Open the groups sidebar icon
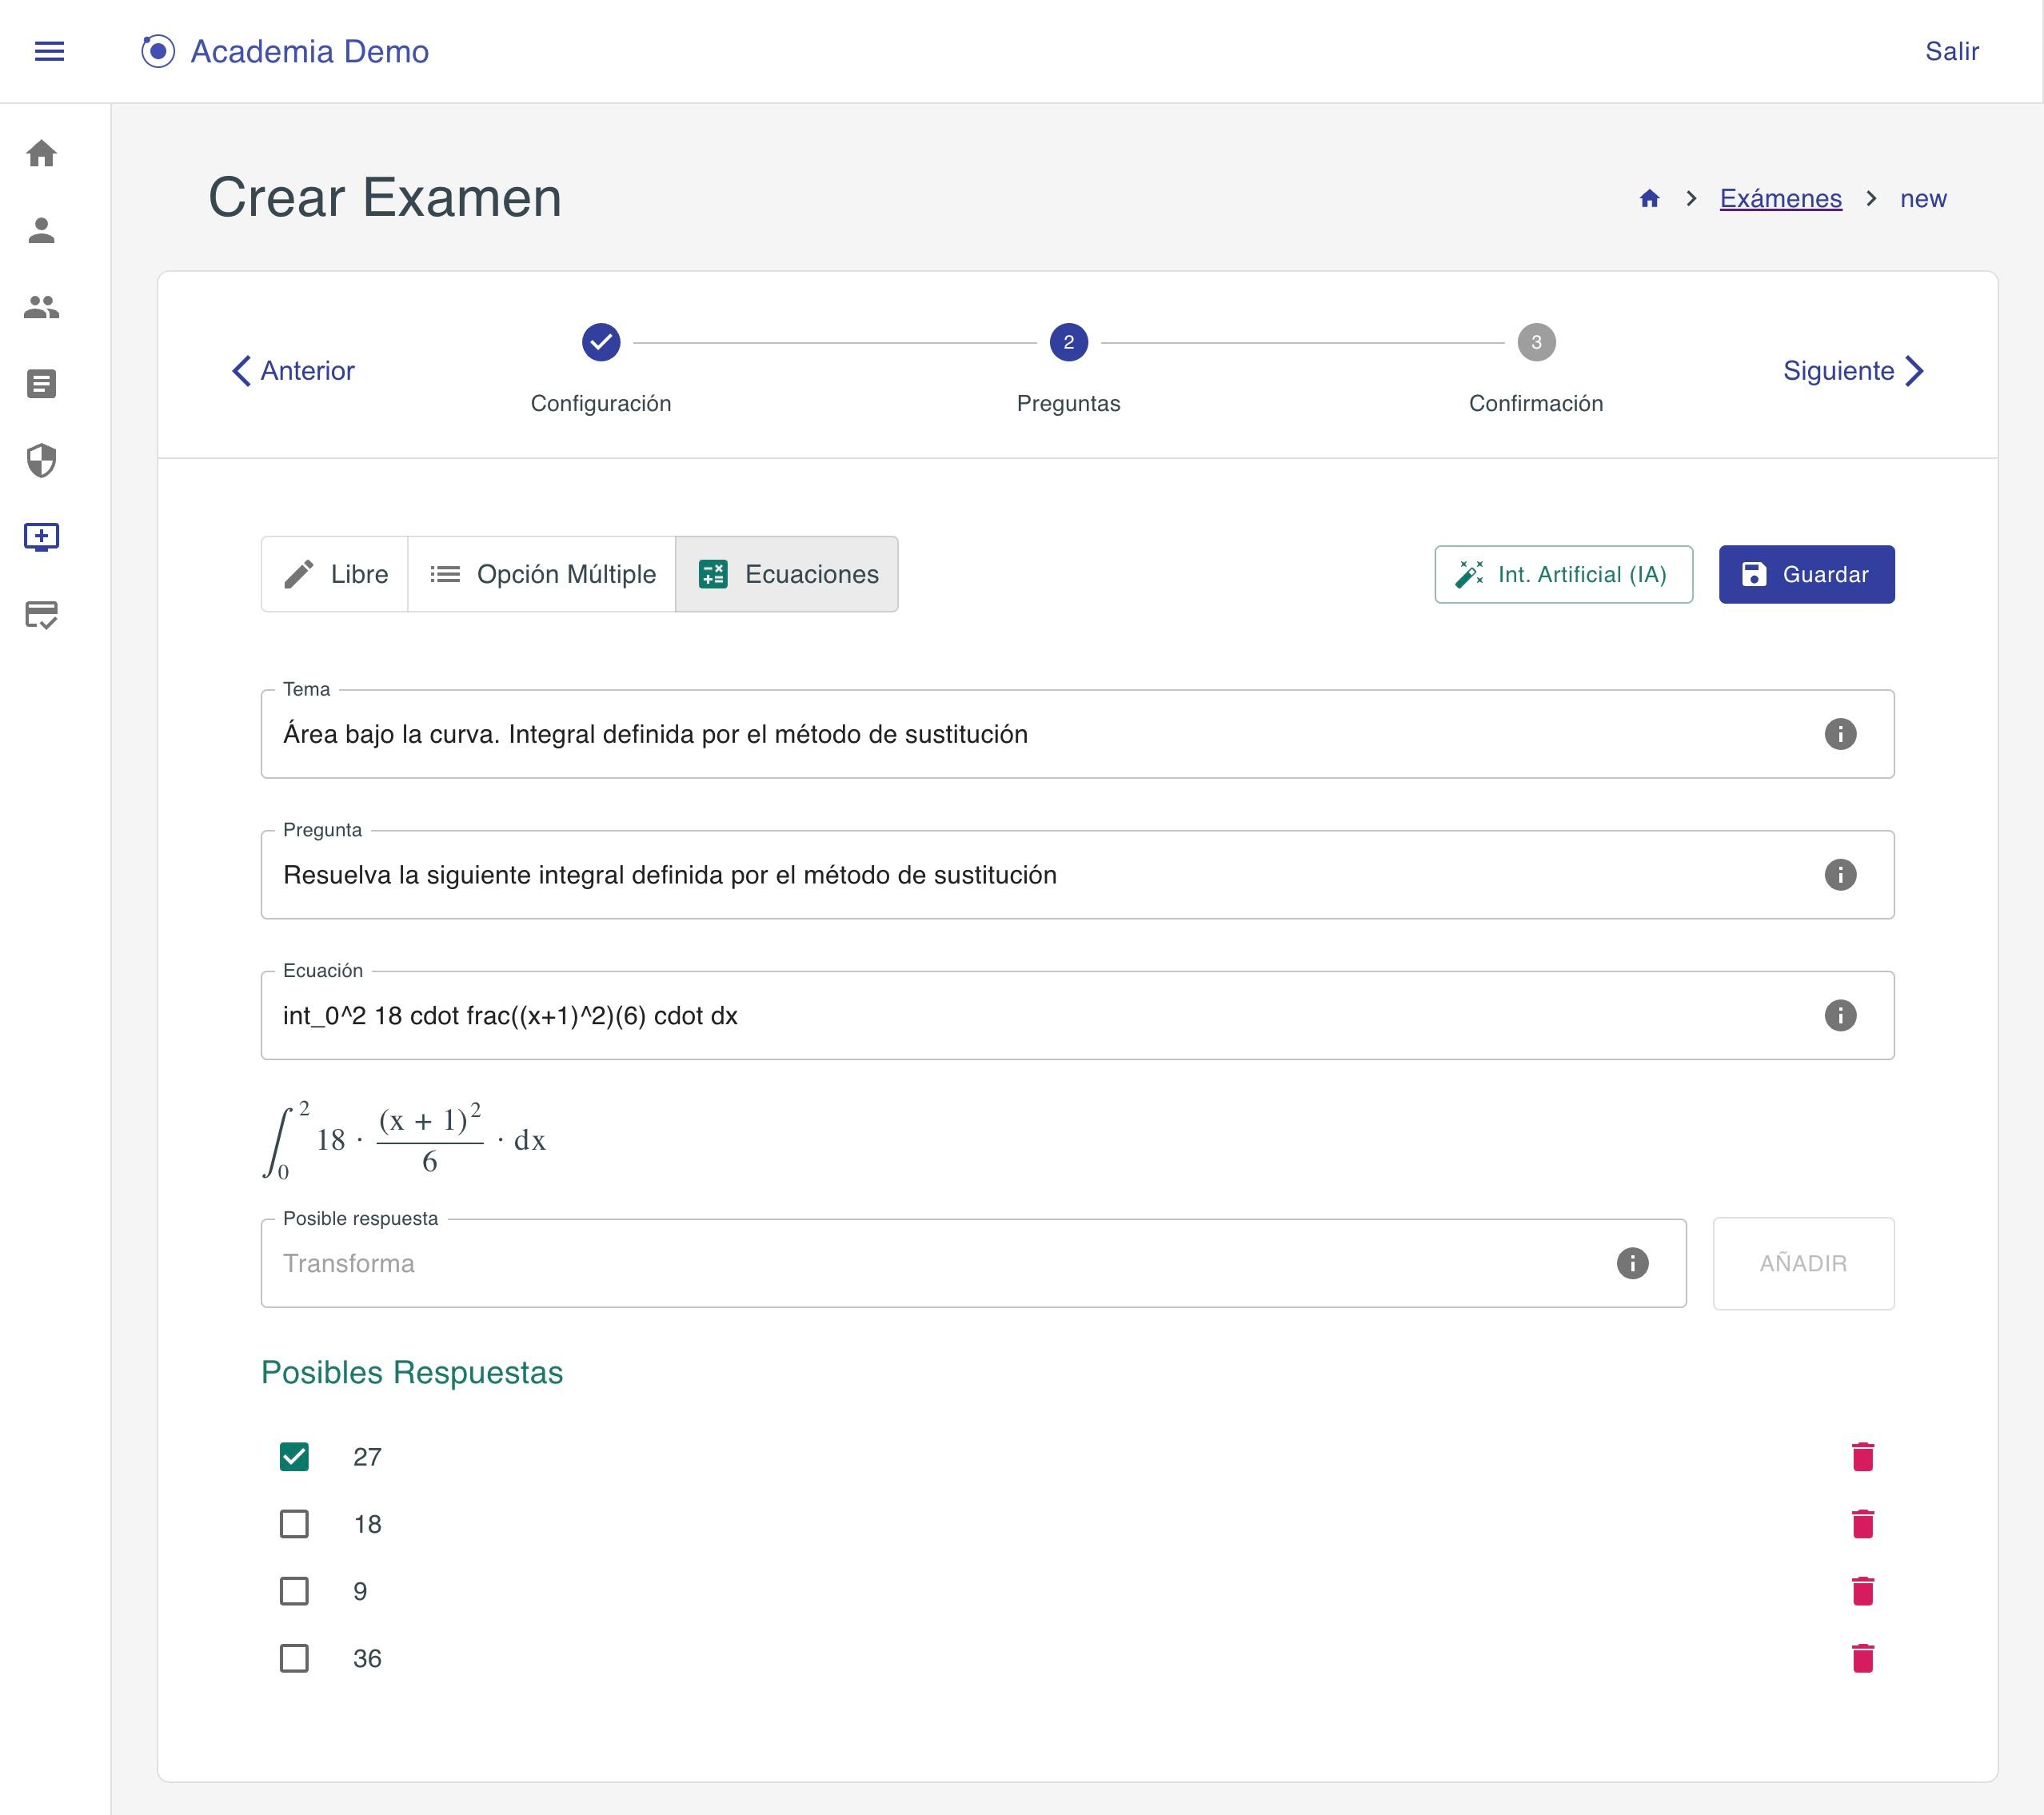Image resolution: width=2044 pixels, height=1815 pixels. [41, 307]
